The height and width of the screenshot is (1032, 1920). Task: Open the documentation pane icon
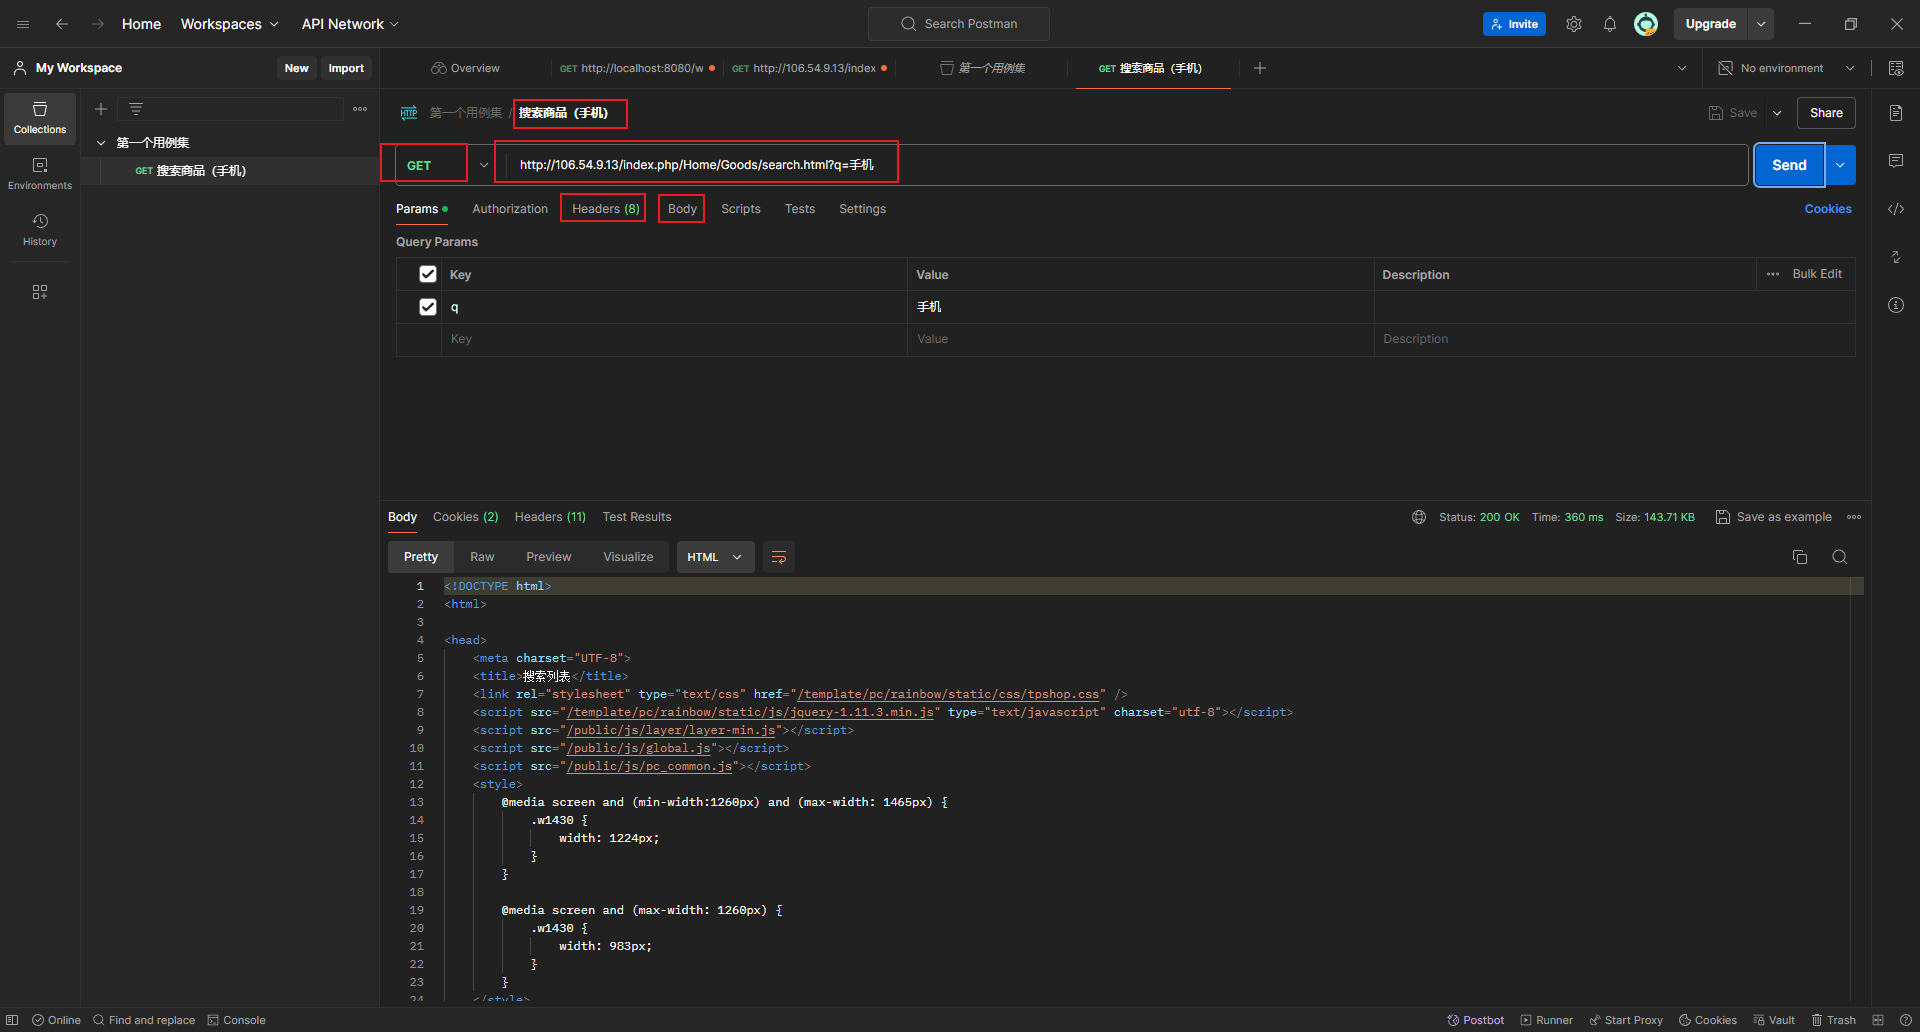1896,113
